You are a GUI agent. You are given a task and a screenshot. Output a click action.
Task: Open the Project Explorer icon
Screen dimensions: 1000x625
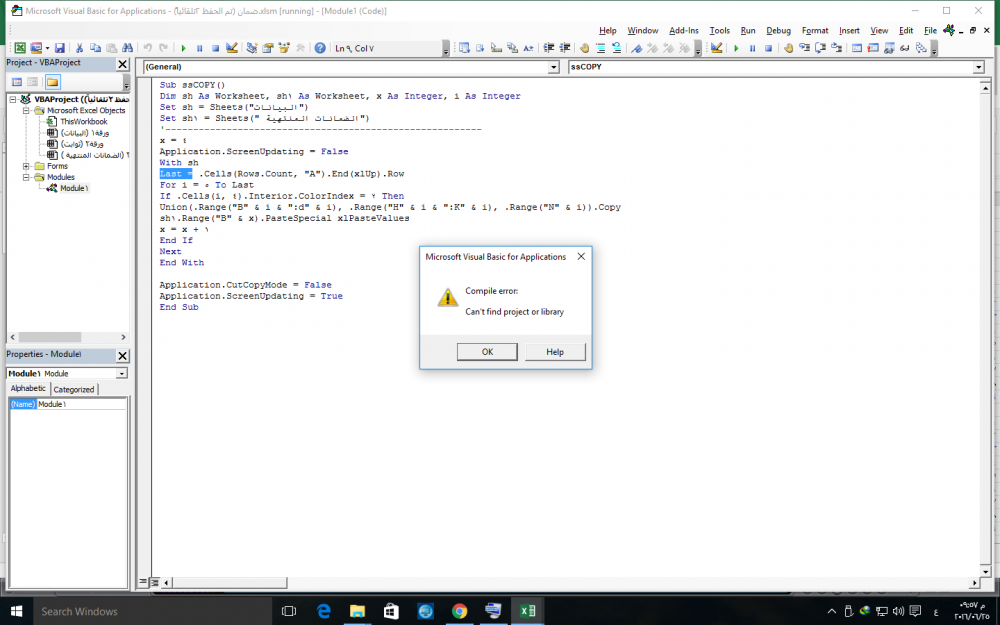click(252, 48)
